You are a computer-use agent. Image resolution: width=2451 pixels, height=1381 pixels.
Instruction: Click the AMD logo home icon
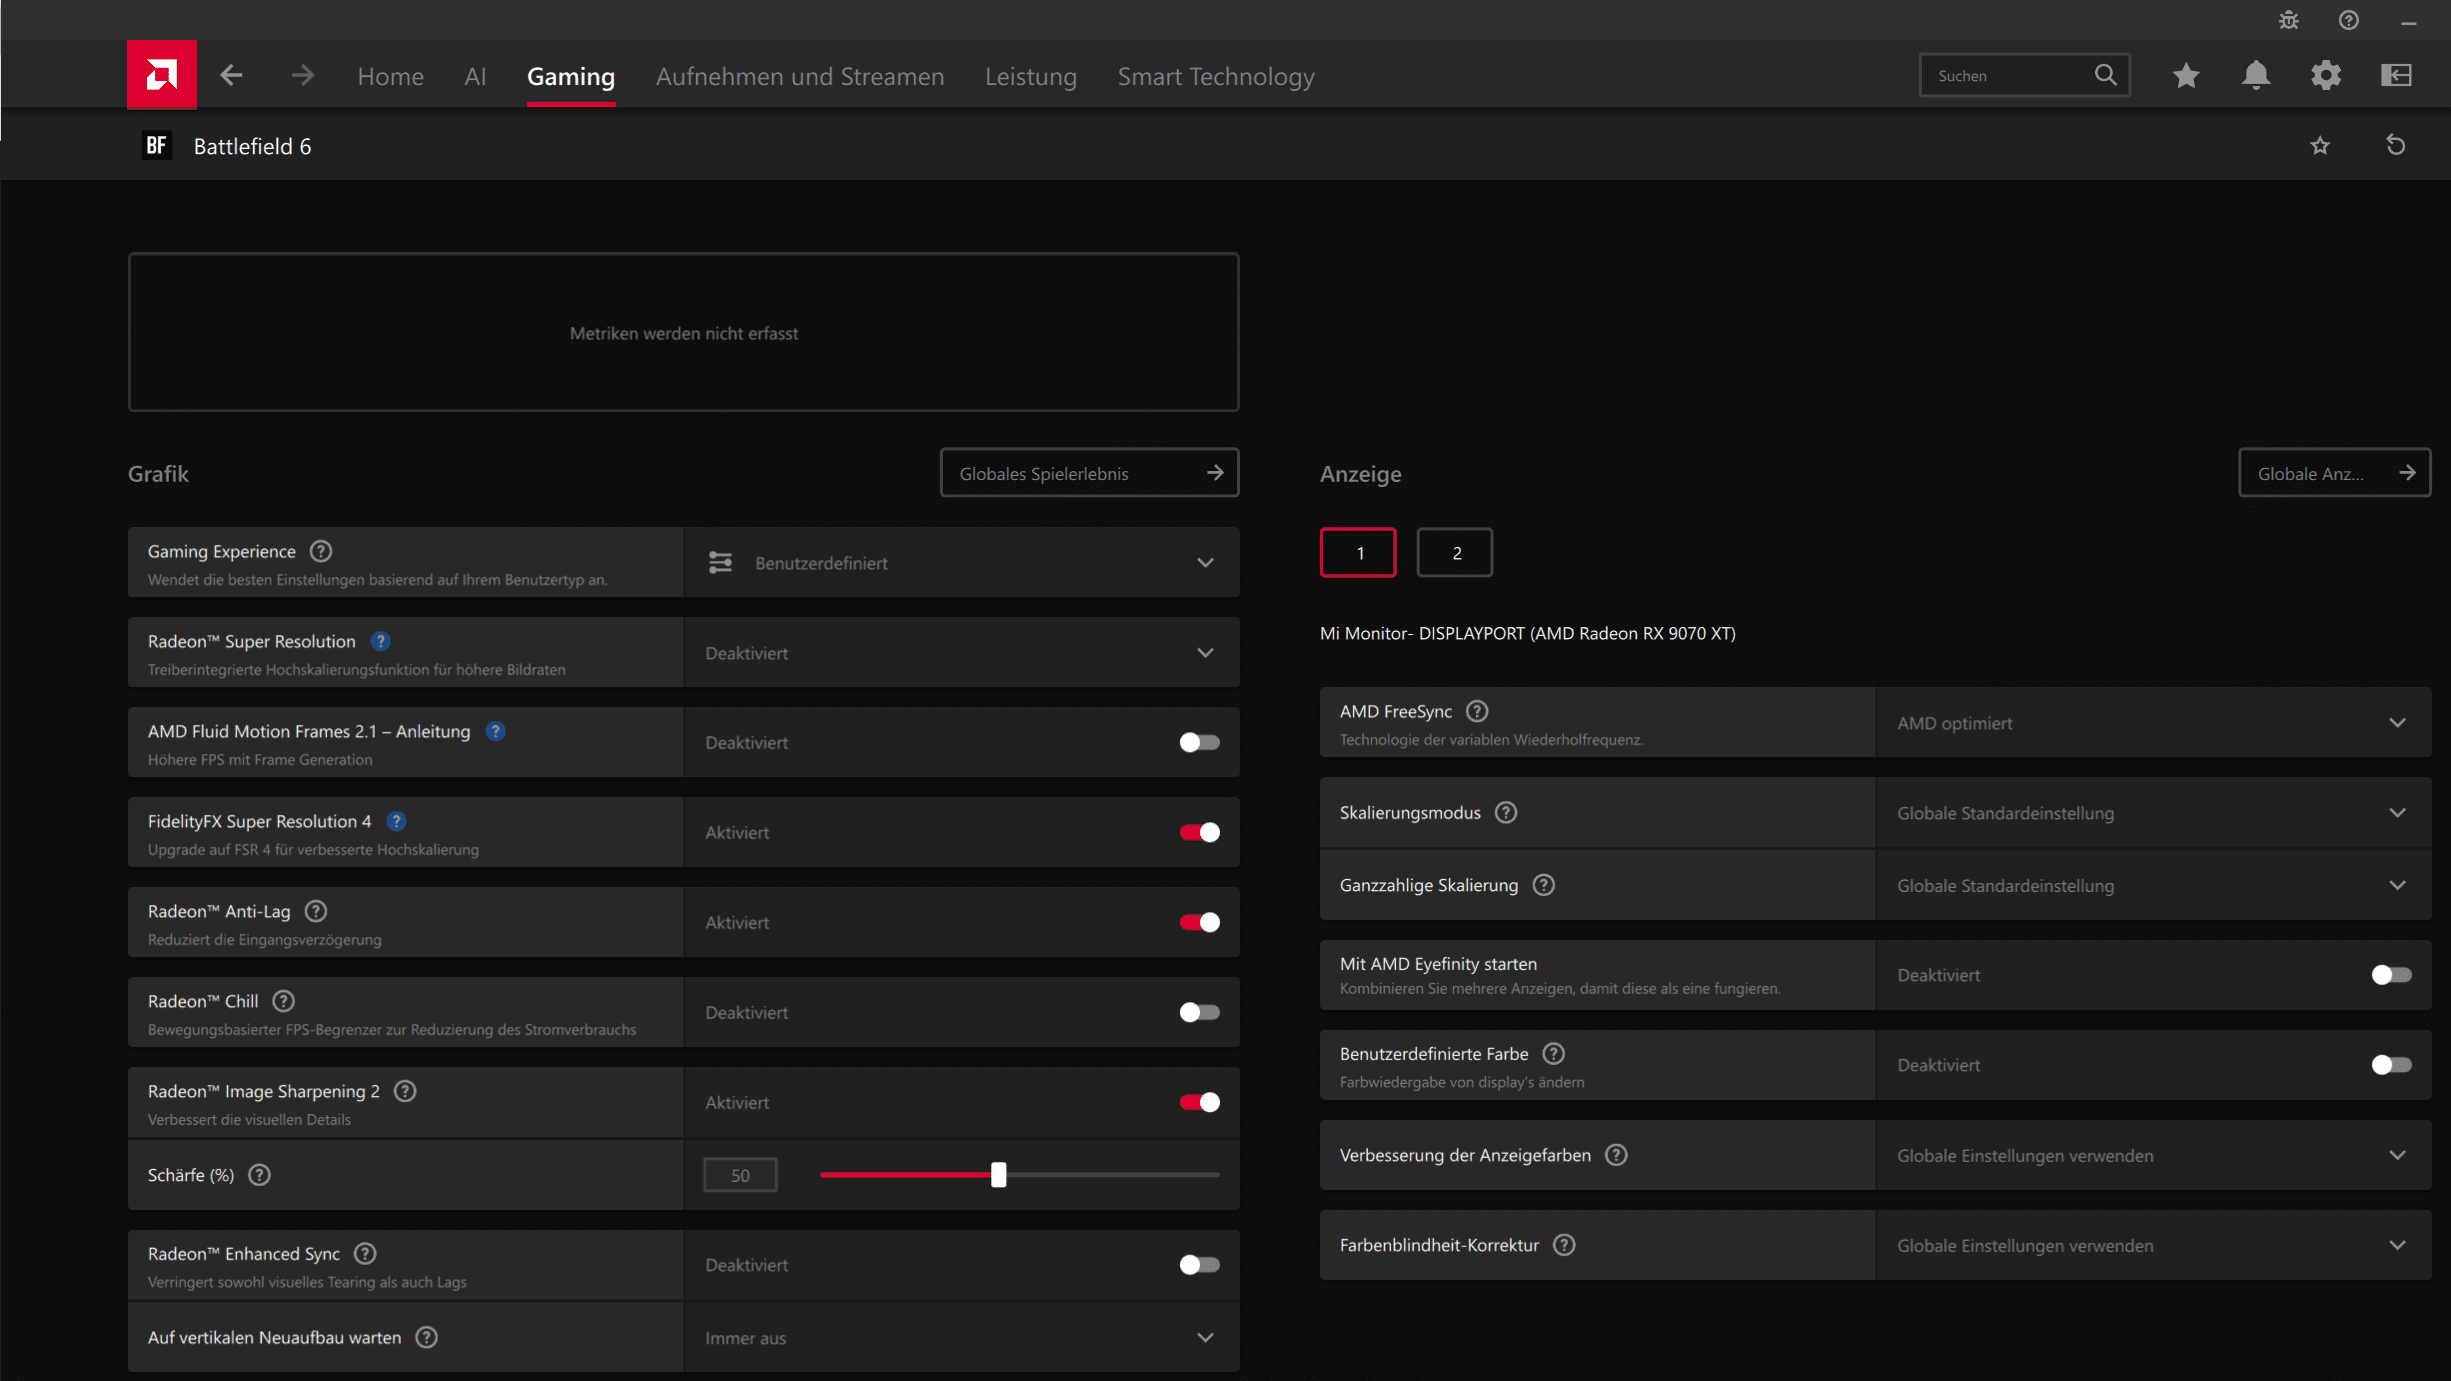[x=161, y=75]
